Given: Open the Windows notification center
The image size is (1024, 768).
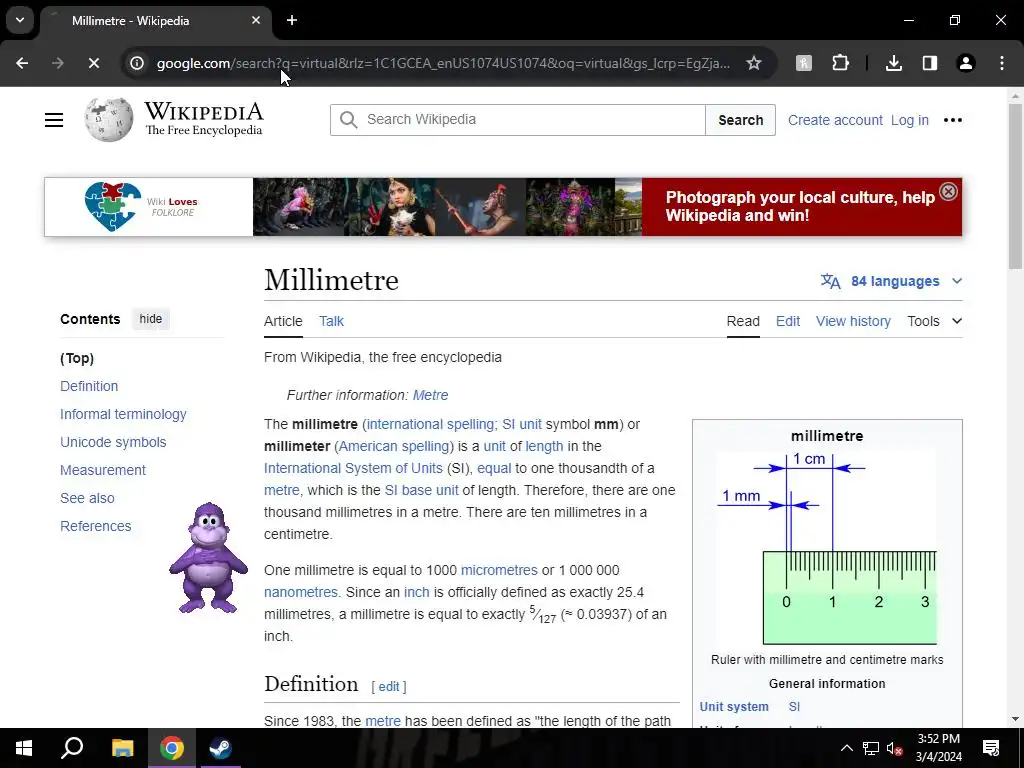Looking at the screenshot, I should (991, 748).
